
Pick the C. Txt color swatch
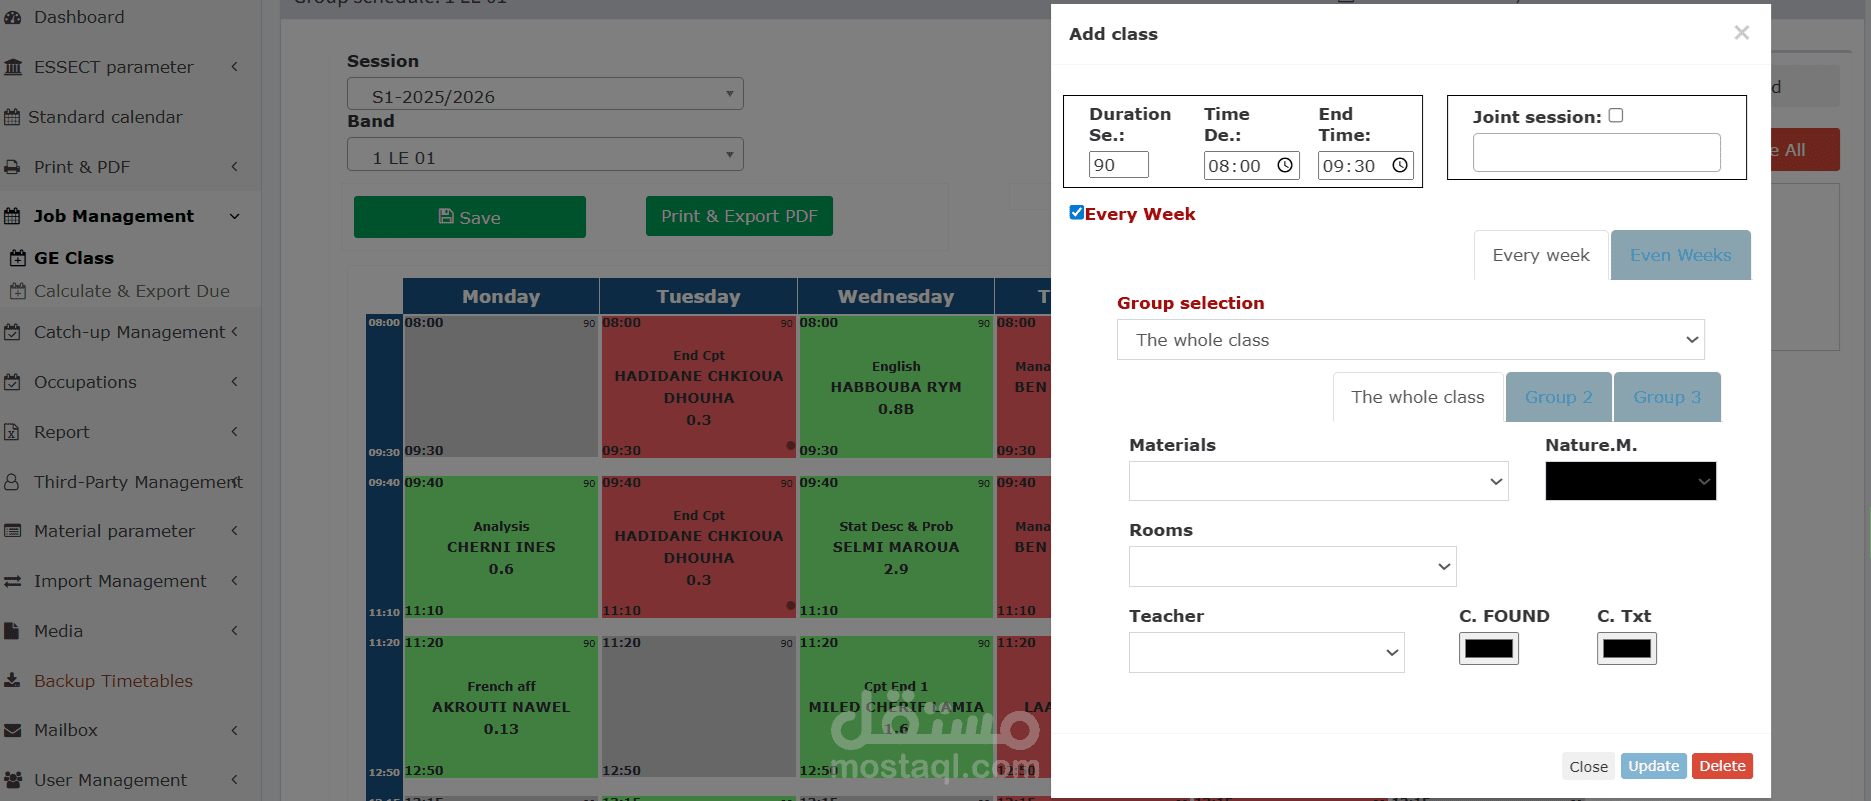(1626, 649)
